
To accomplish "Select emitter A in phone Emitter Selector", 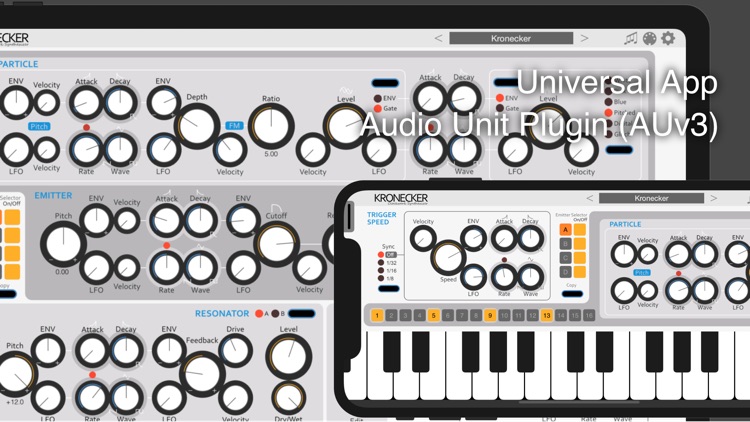I will tap(565, 230).
